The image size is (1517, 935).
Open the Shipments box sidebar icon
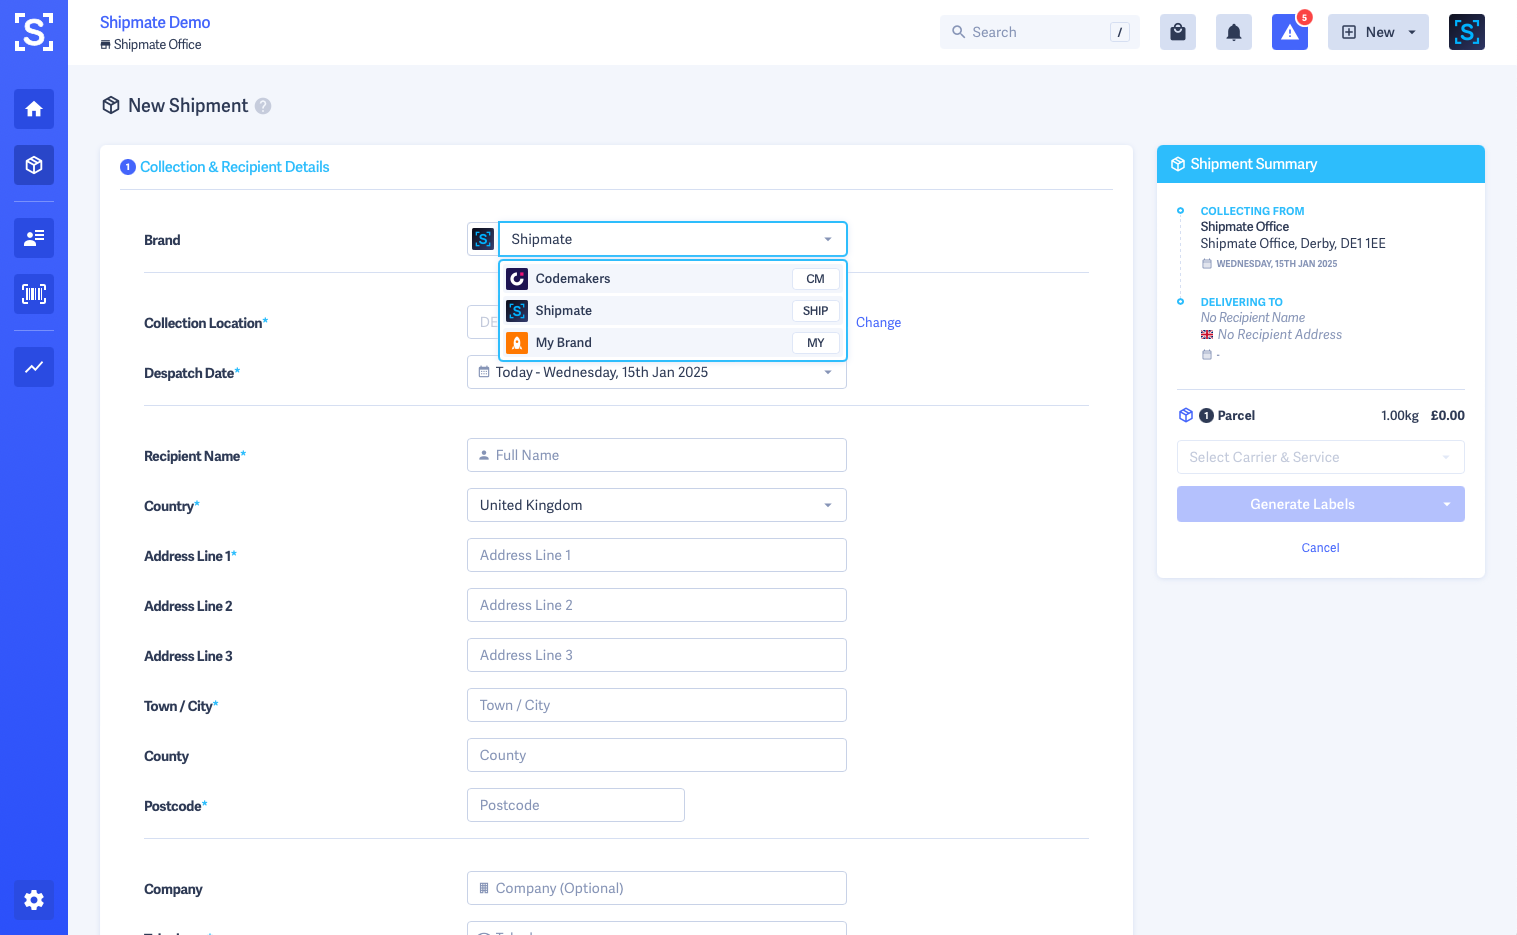pyautogui.click(x=34, y=165)
